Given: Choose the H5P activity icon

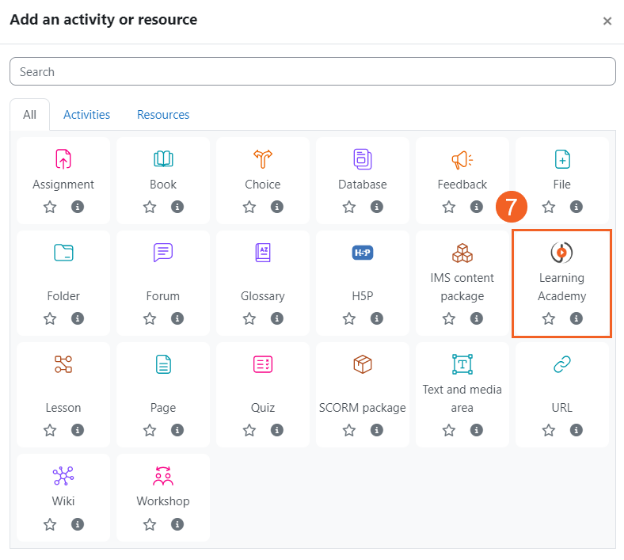Looking at the screenshot, I should click(x=362, y=252).
